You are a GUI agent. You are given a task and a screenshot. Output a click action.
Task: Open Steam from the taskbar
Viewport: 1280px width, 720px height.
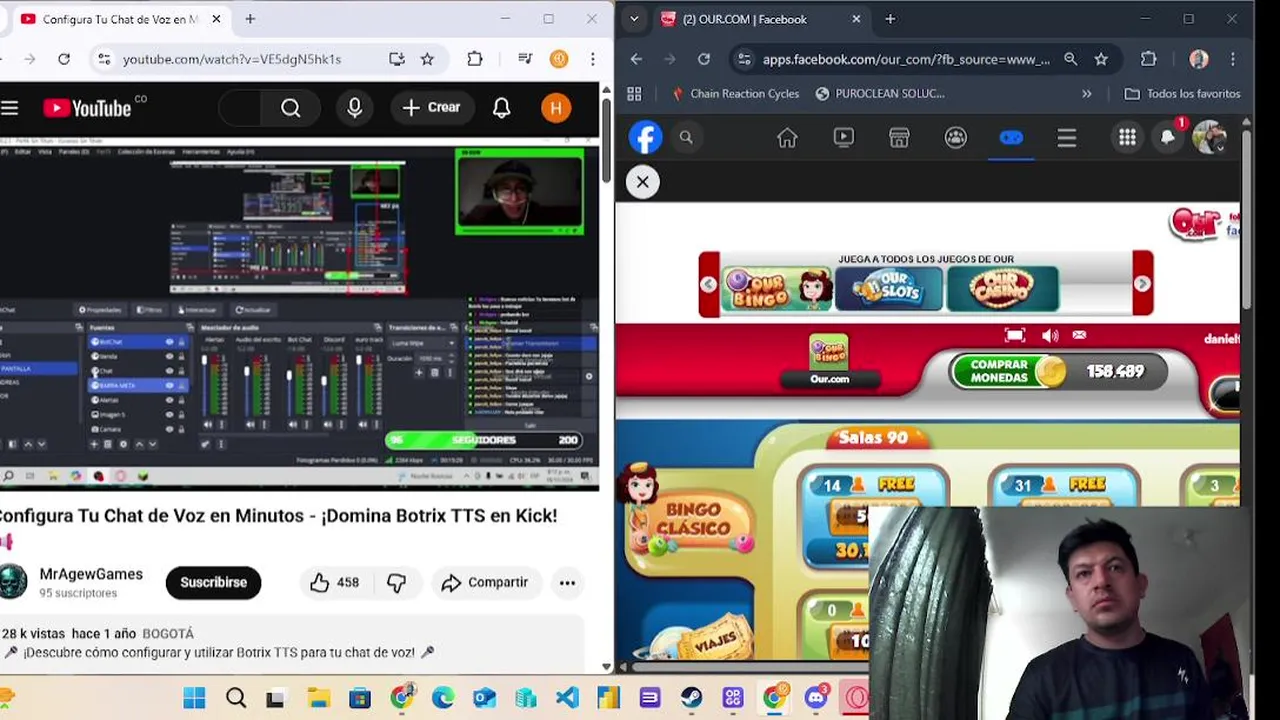pyautogui.click(x=691, y=698)
